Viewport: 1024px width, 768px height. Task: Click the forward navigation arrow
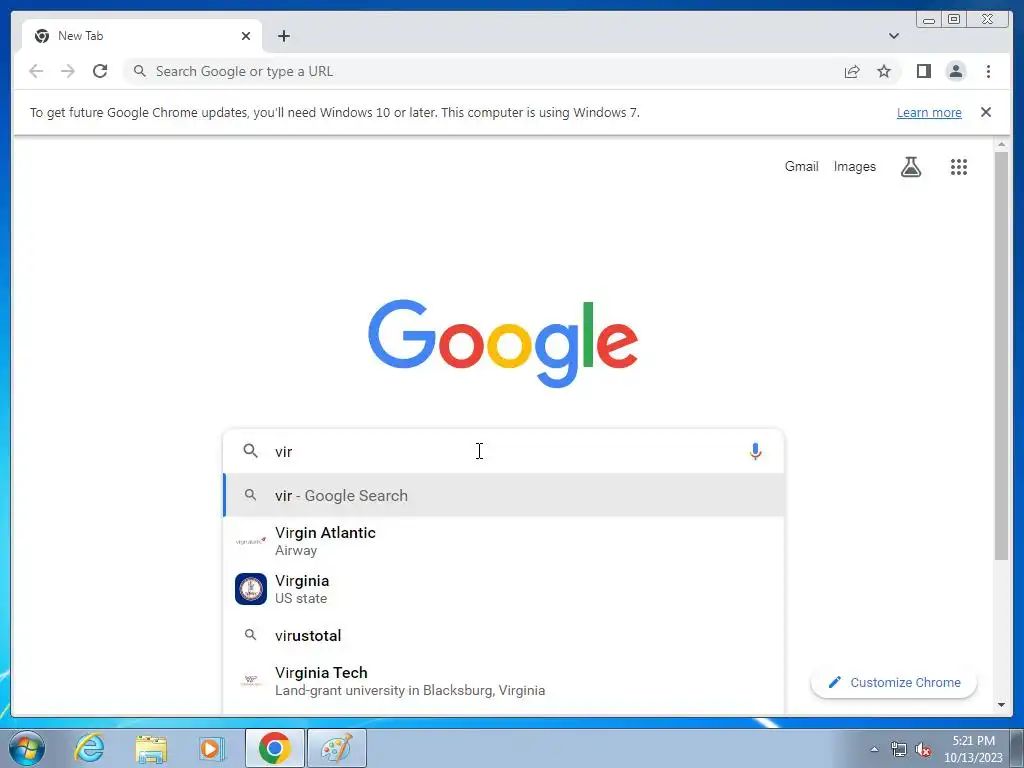68,71
